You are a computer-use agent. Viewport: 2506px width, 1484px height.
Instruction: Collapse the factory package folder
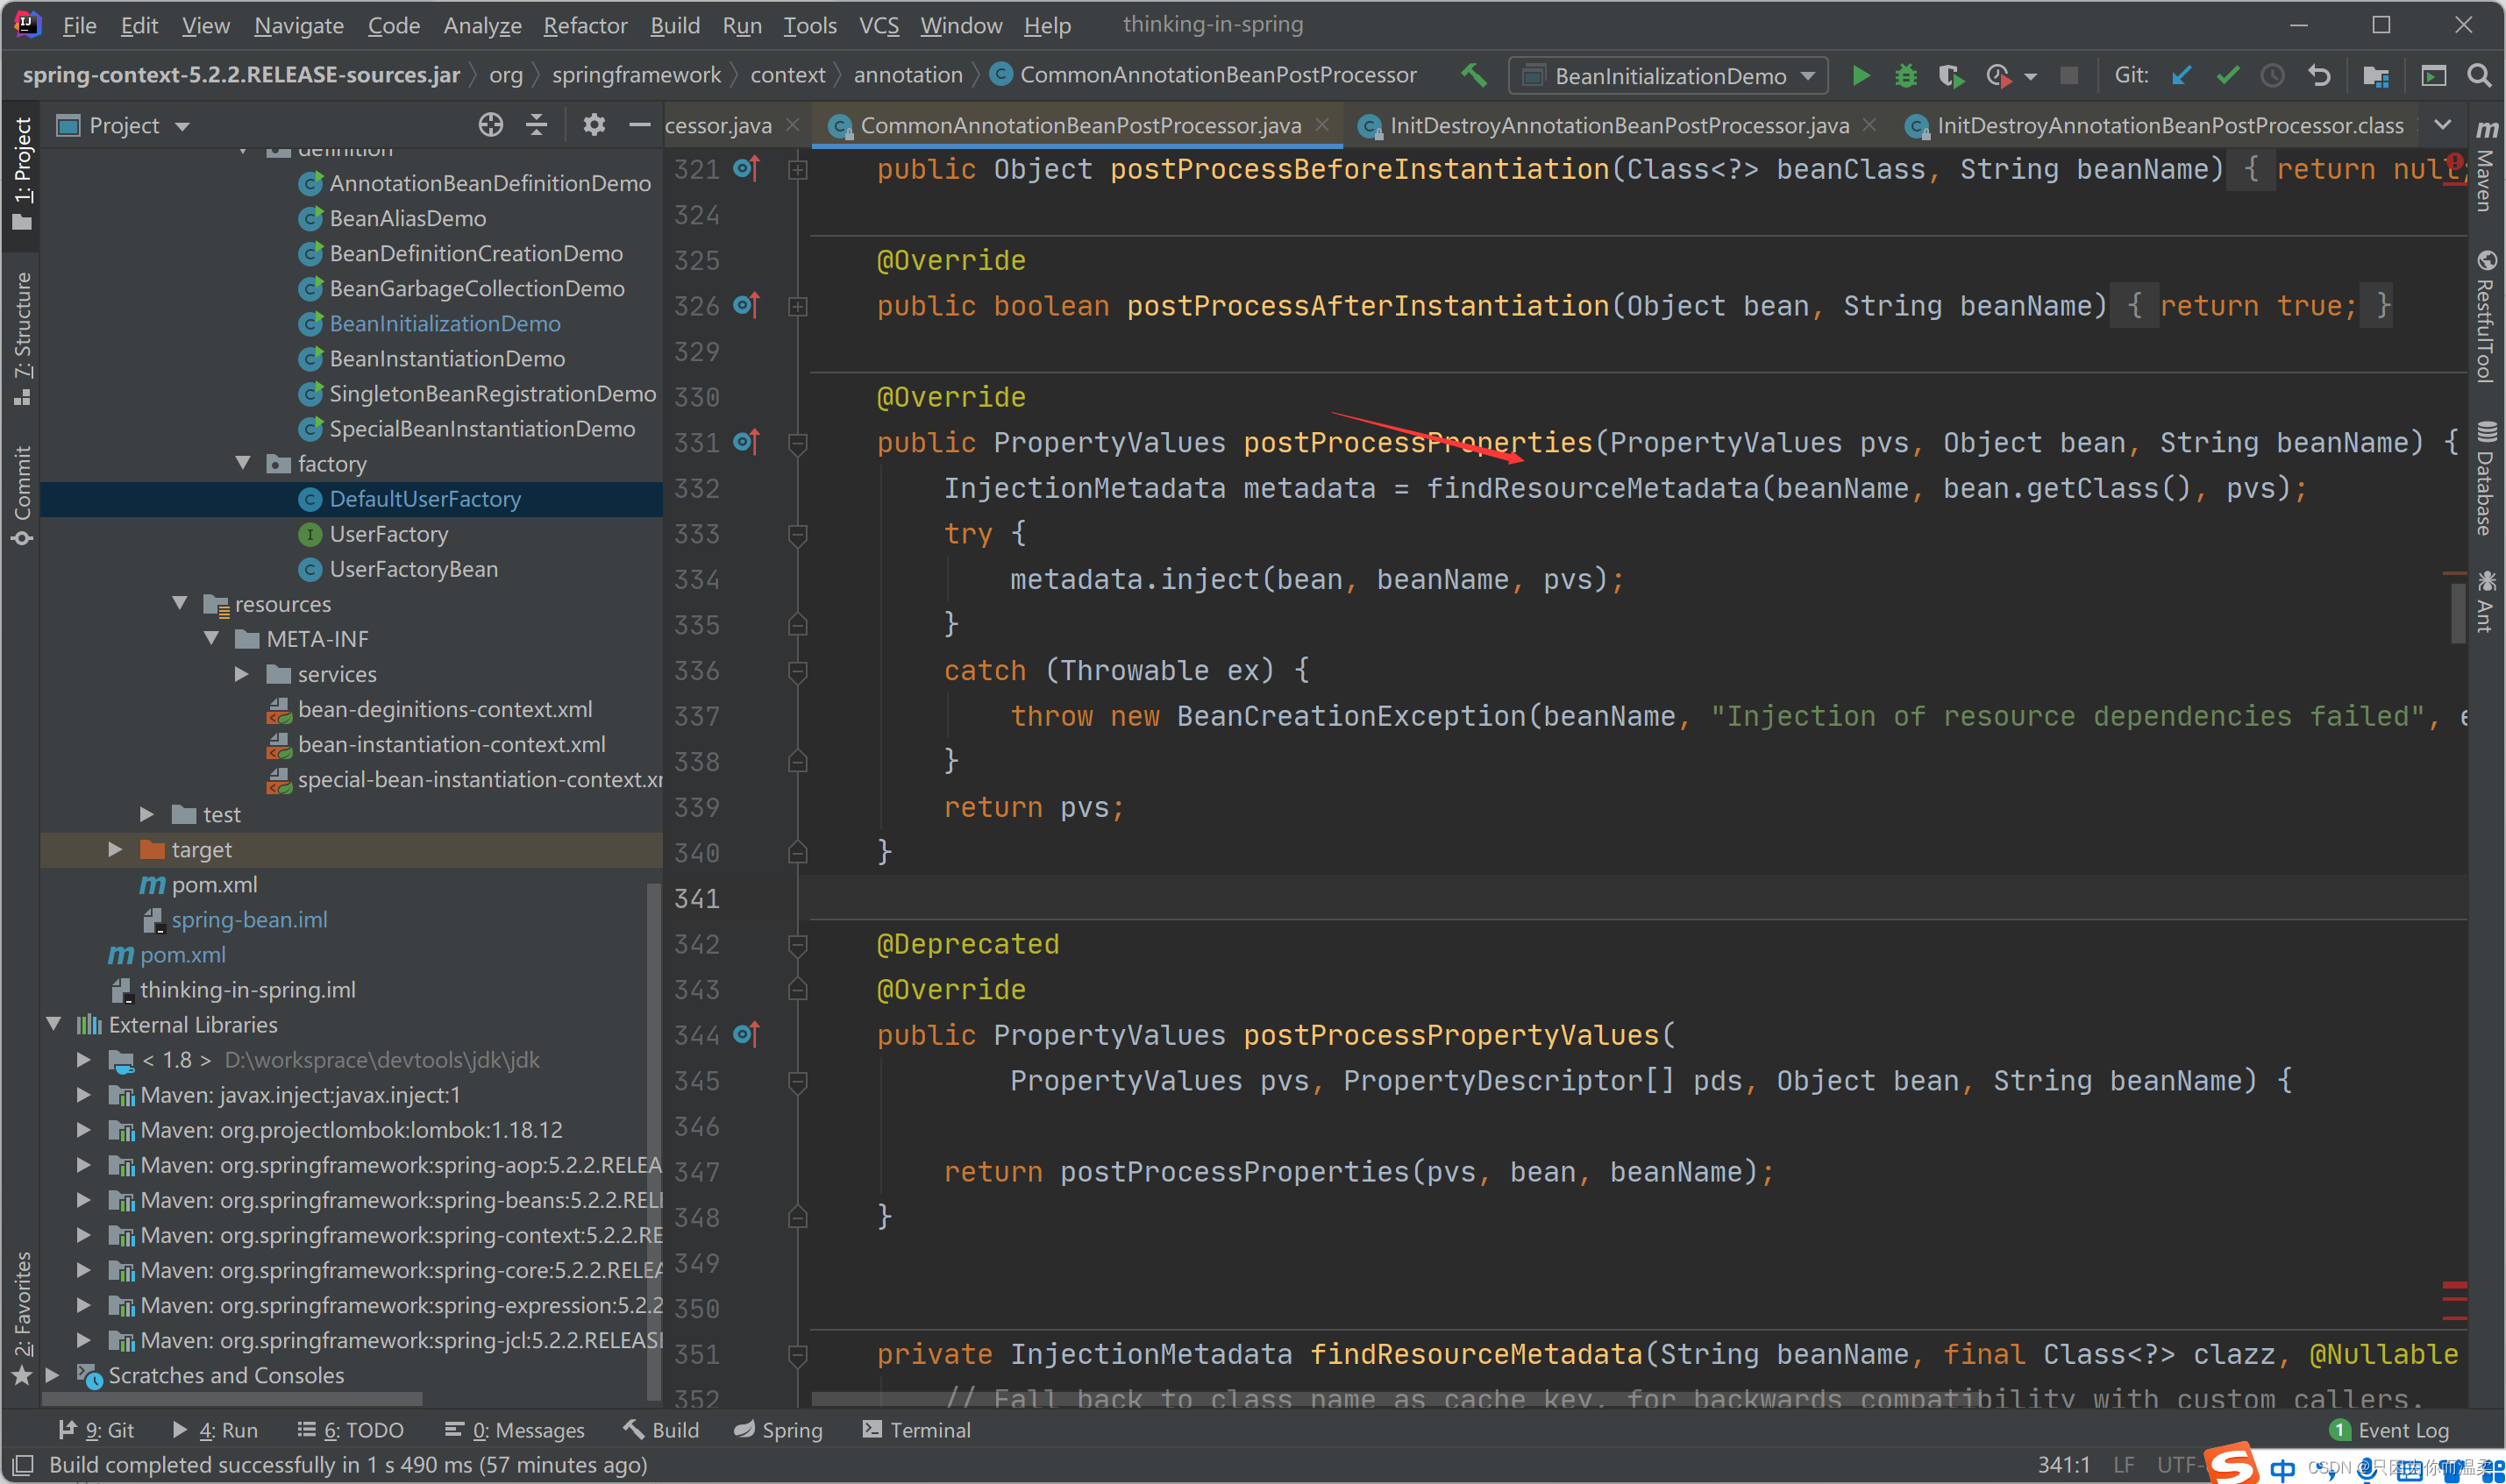[243, 463]
